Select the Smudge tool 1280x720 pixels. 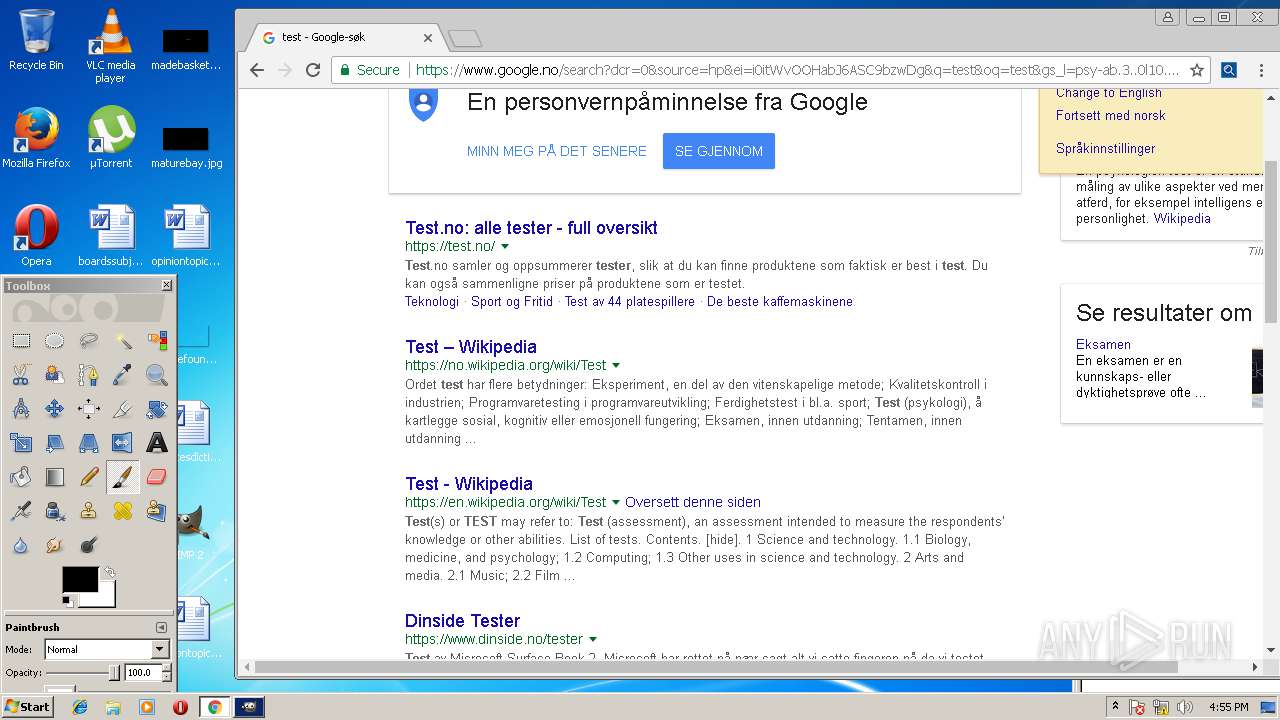(55, 545)
